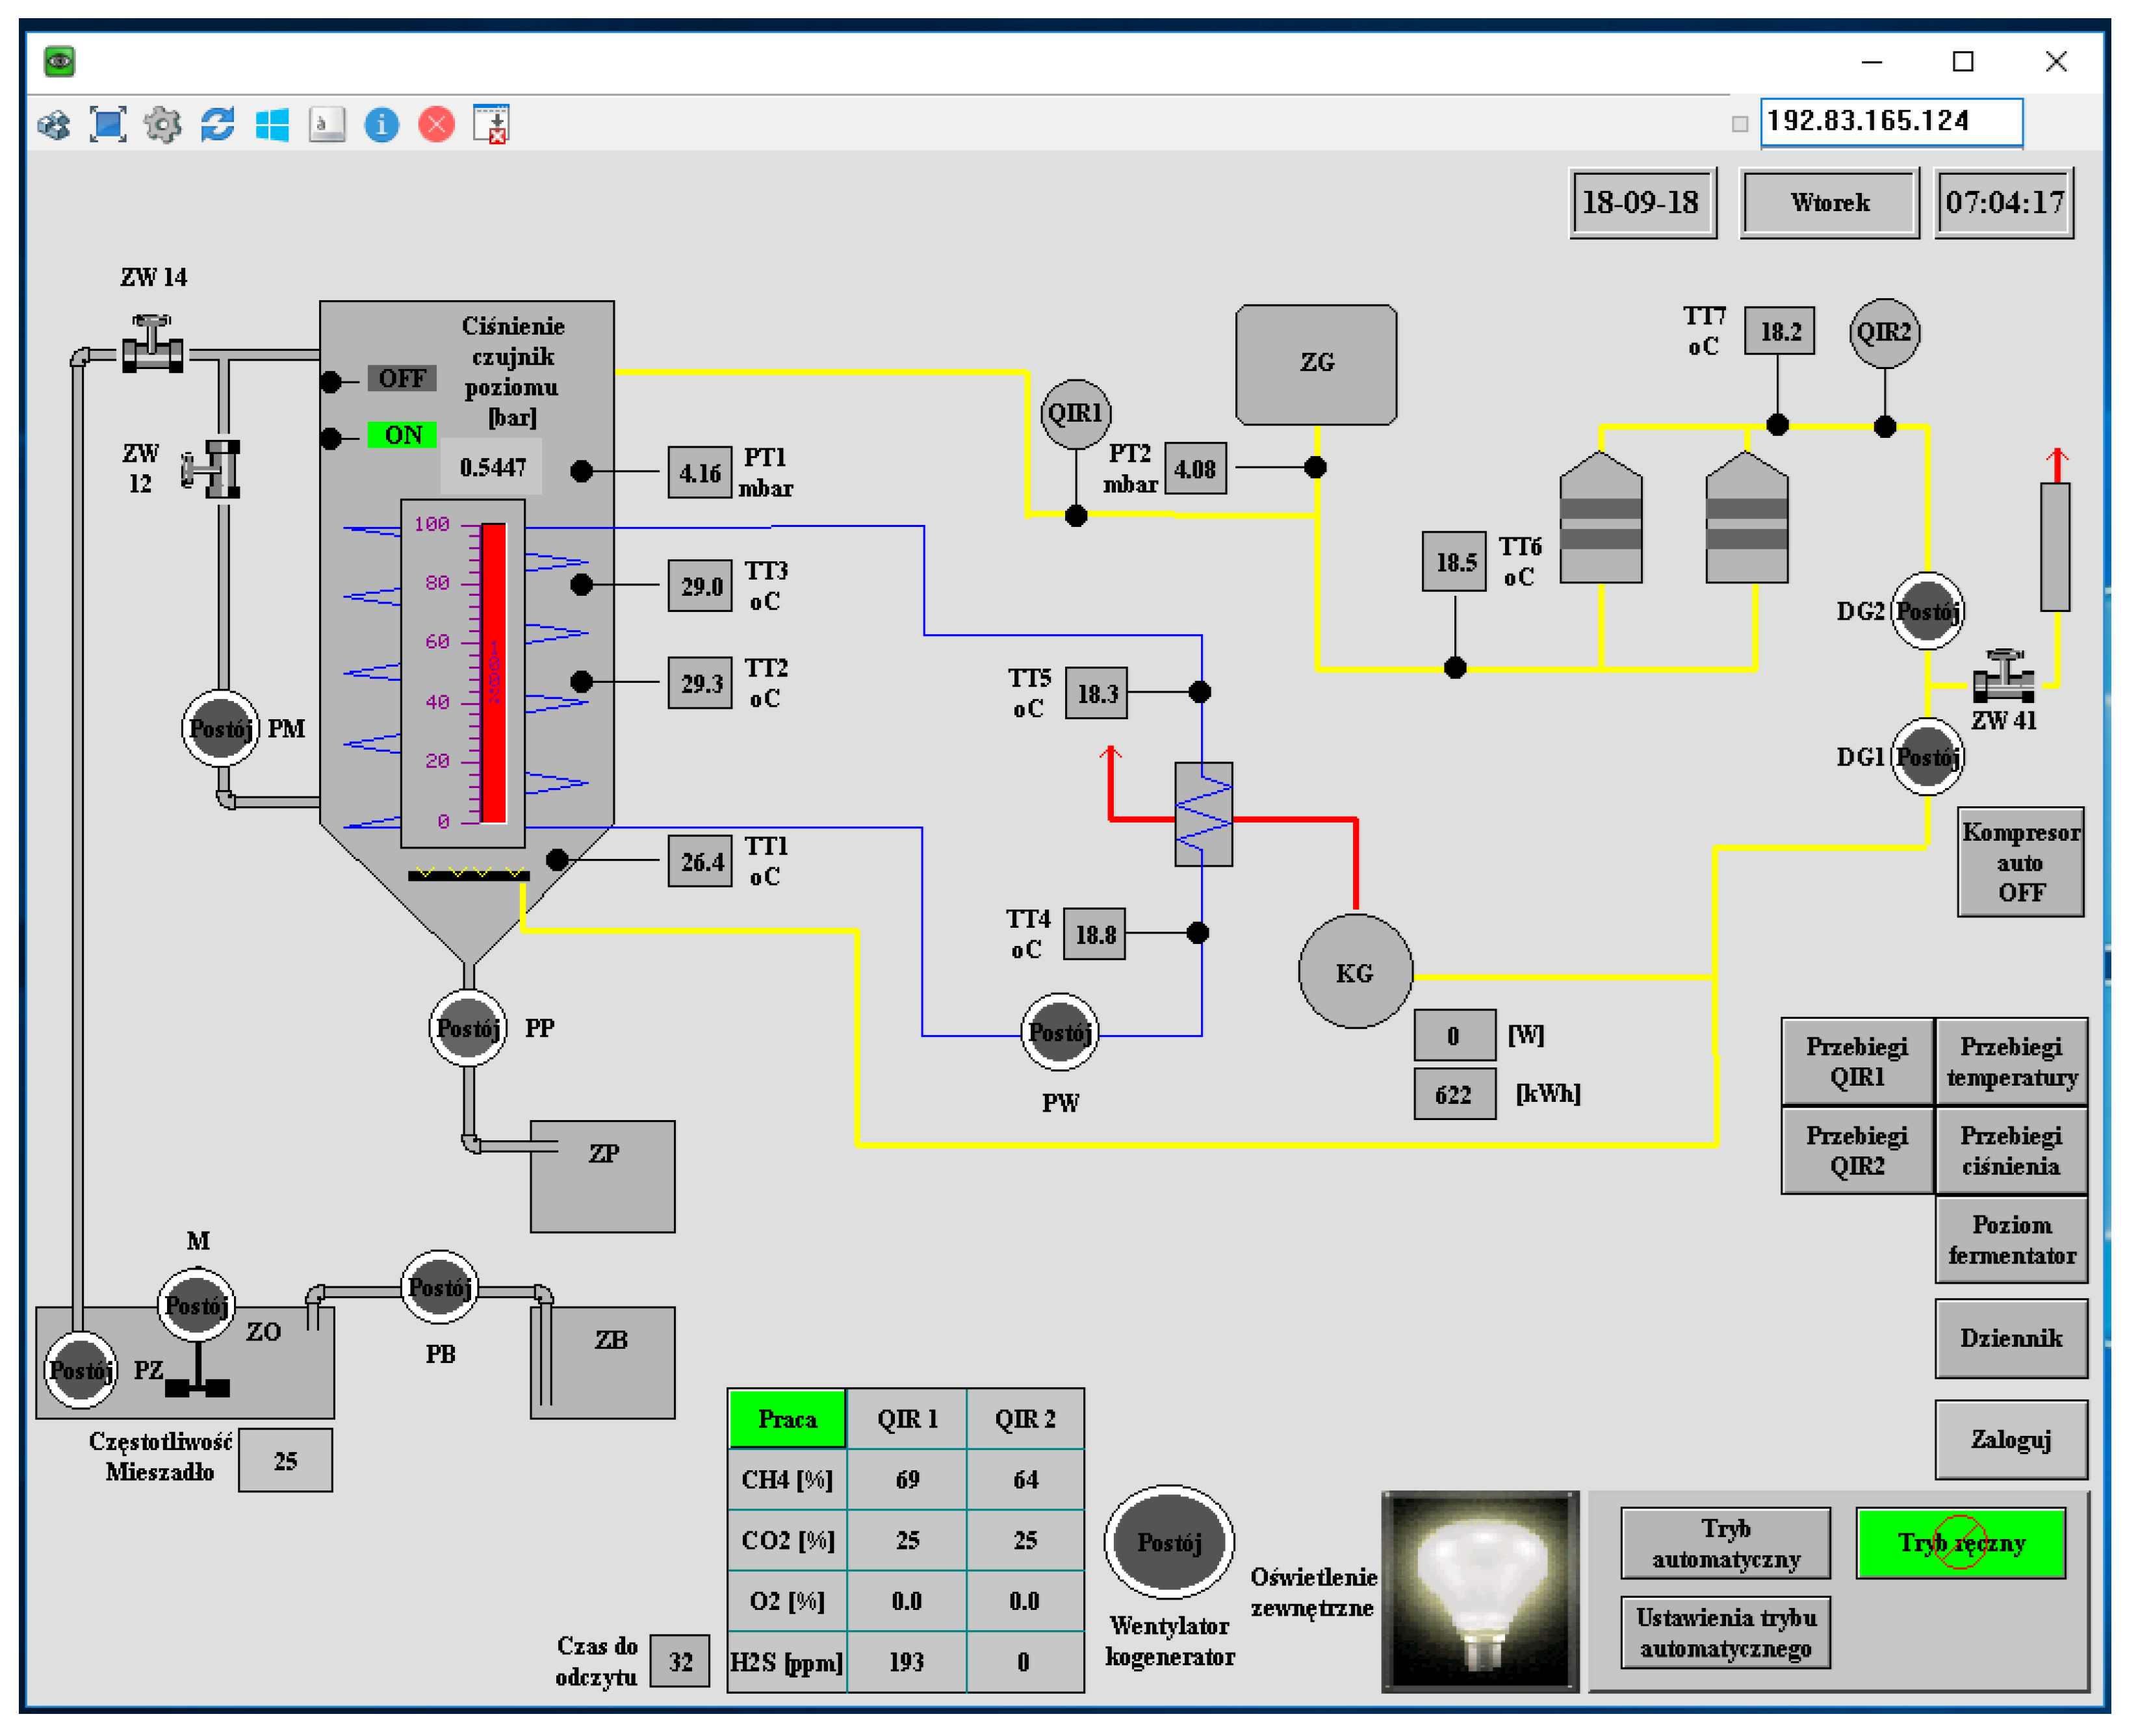This screenshot has width=2138, height=1736.
Task: Open the blue info icon
Action: point(381,124)
